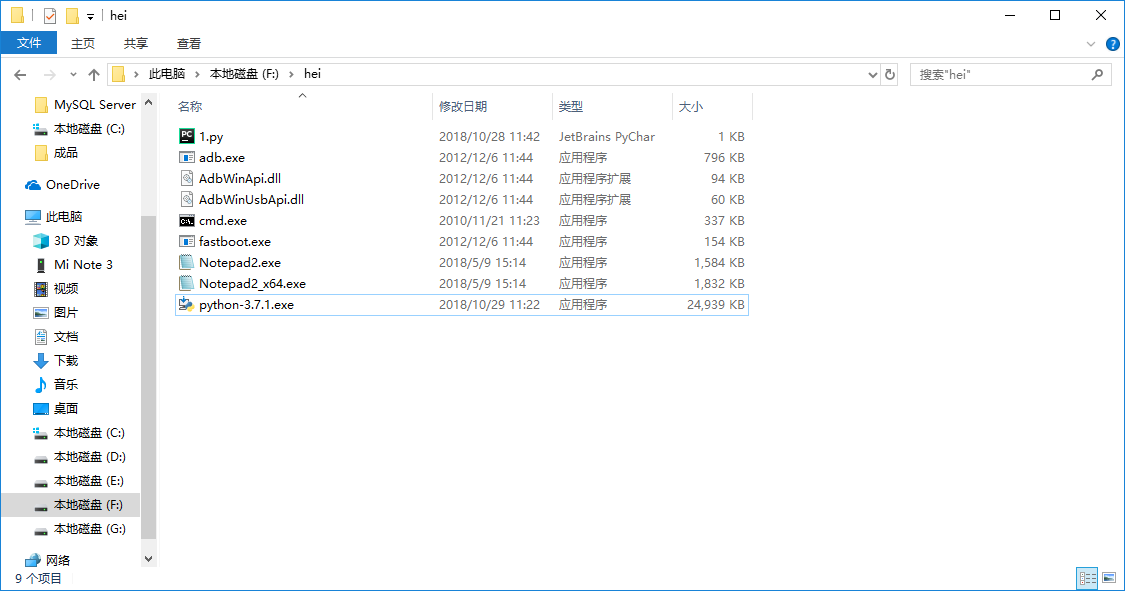
Task: Select the file name cmd.exe
Action: coord(222,221)
